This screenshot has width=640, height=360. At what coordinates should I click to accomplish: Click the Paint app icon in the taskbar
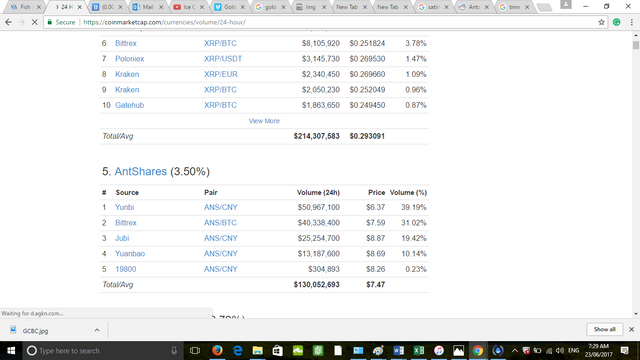click(x=378, y=351)
